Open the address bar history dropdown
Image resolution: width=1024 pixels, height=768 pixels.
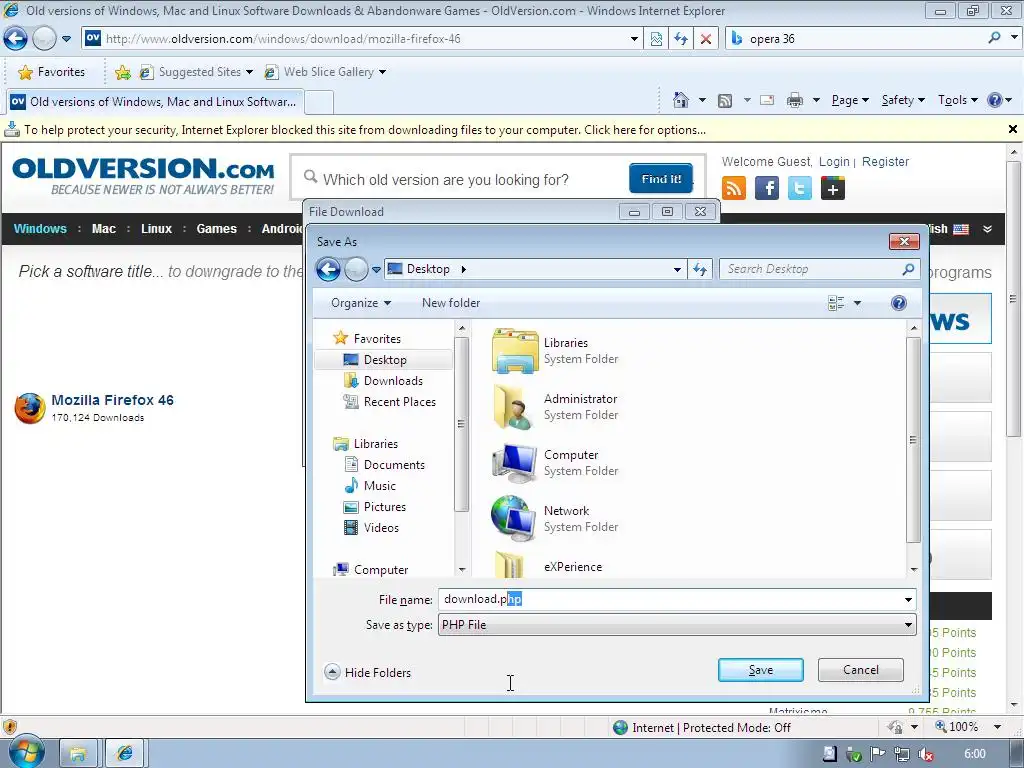(634, 39)
